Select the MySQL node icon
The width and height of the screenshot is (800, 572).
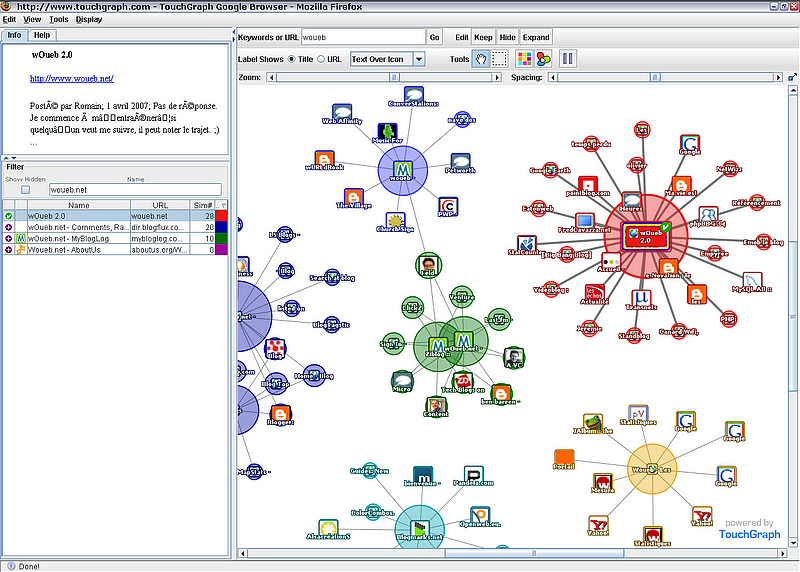click(752, 281)
